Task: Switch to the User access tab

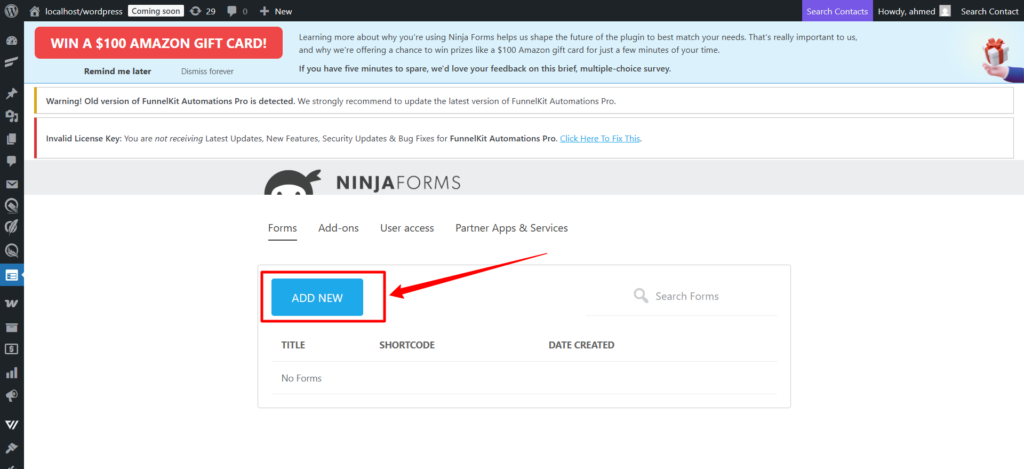Action: tap(407, 228)
